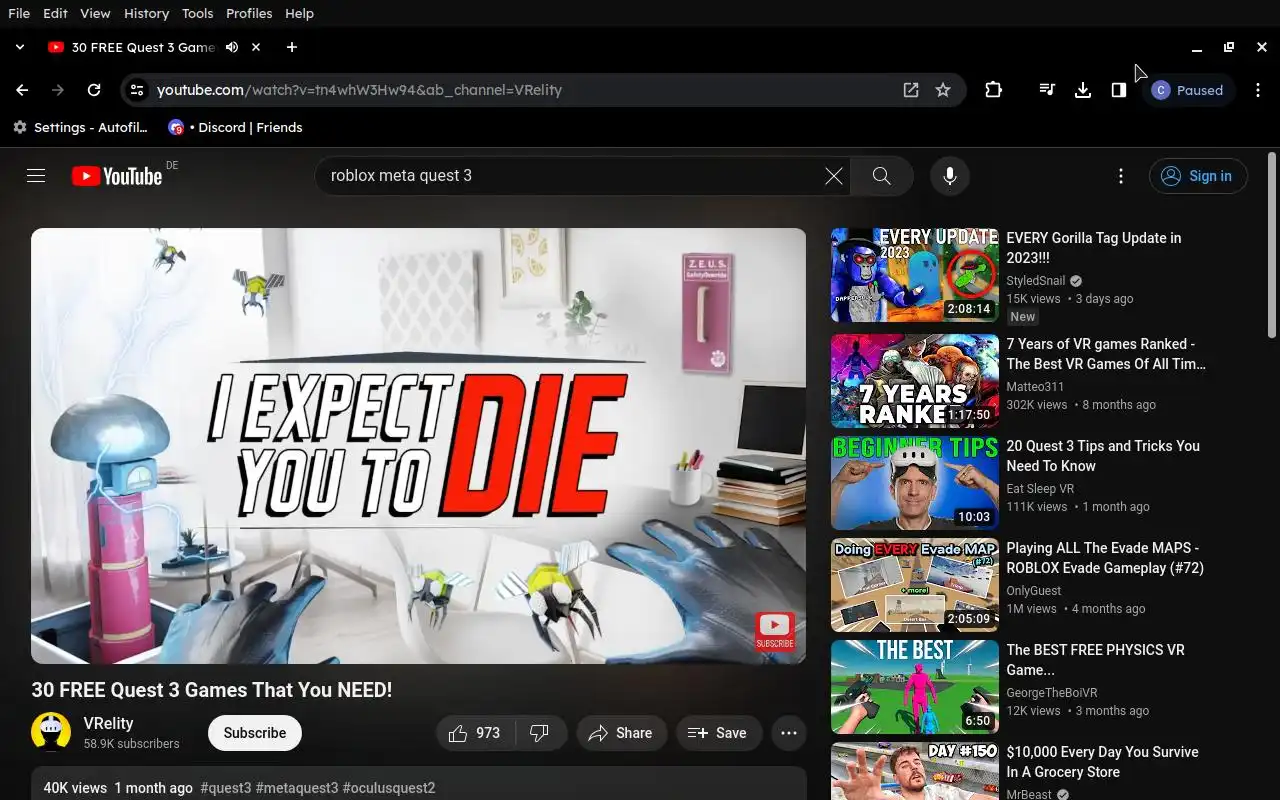The width and height of the screenshot is (1280, 800).
Task: Click the #quest3 hashtag
Action: (226, 788)
